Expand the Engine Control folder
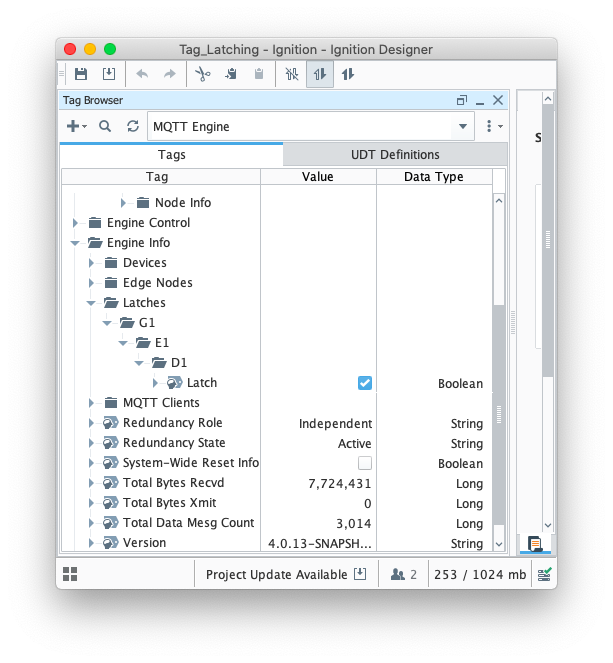613x663 pixels. tap(75, 223)
